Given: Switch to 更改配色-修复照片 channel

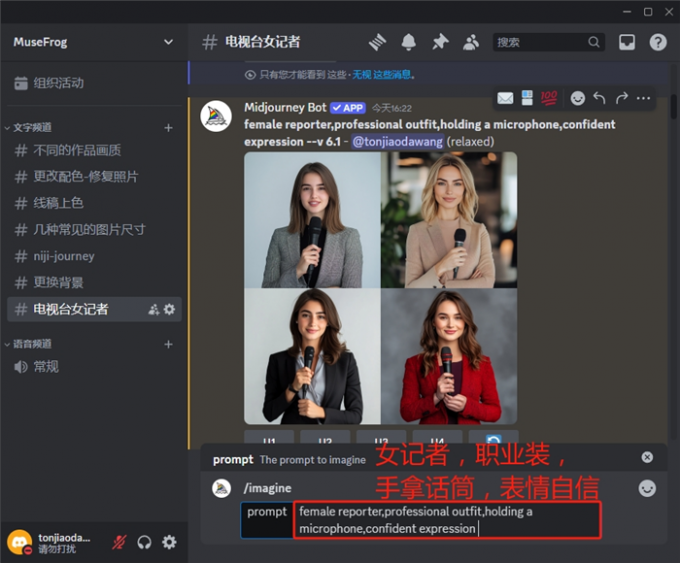Looking at the screenshot, I should point(94,177).
